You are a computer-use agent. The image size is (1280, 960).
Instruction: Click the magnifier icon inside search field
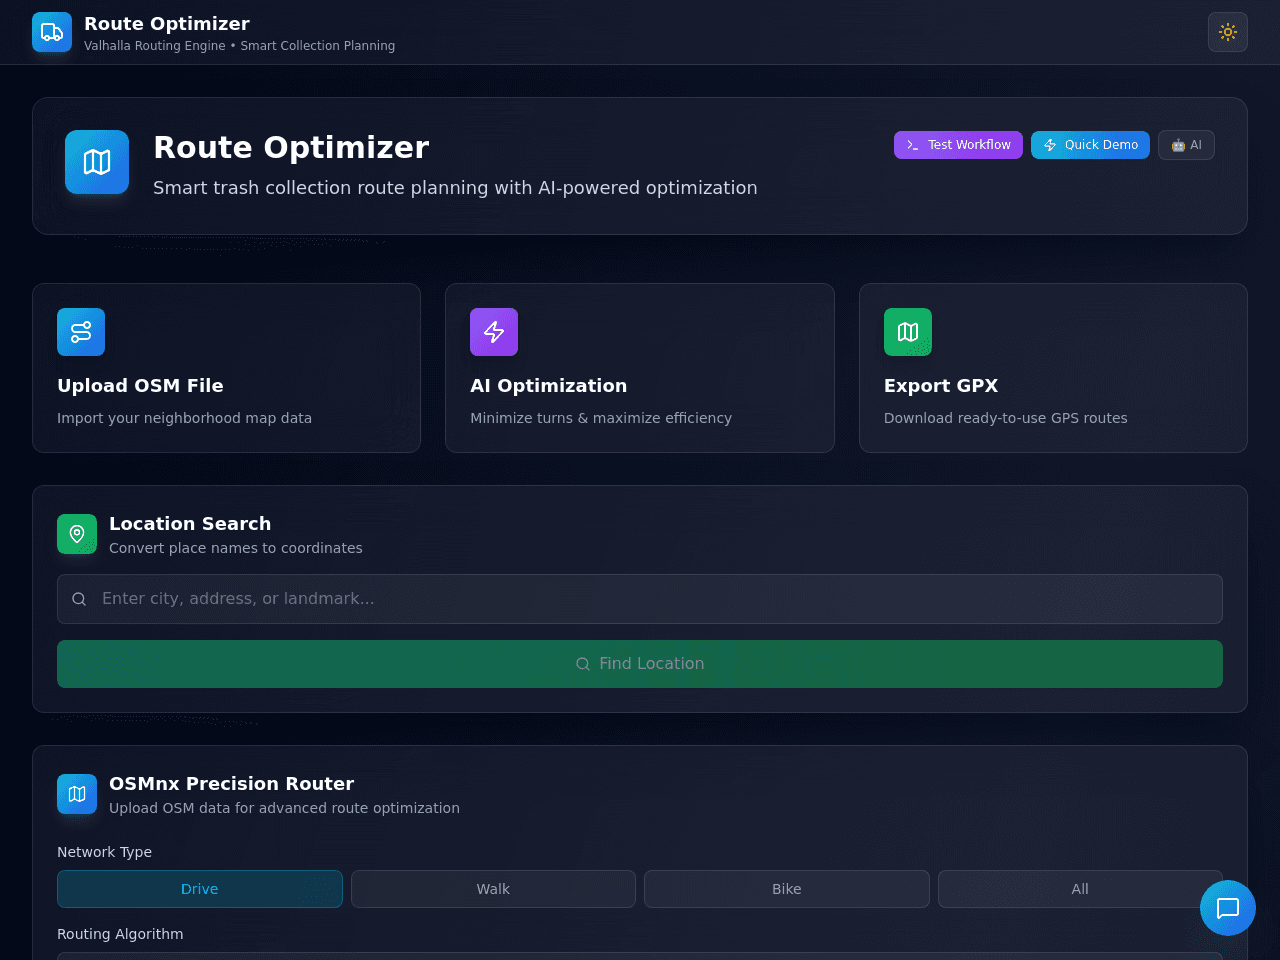pyautogui.click(x=79, y=599)
